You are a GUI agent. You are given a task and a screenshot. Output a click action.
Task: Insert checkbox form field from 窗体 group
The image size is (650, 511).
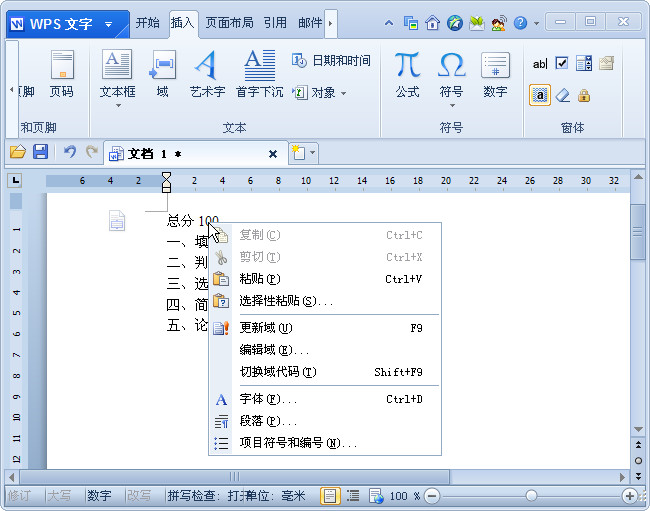562,63
